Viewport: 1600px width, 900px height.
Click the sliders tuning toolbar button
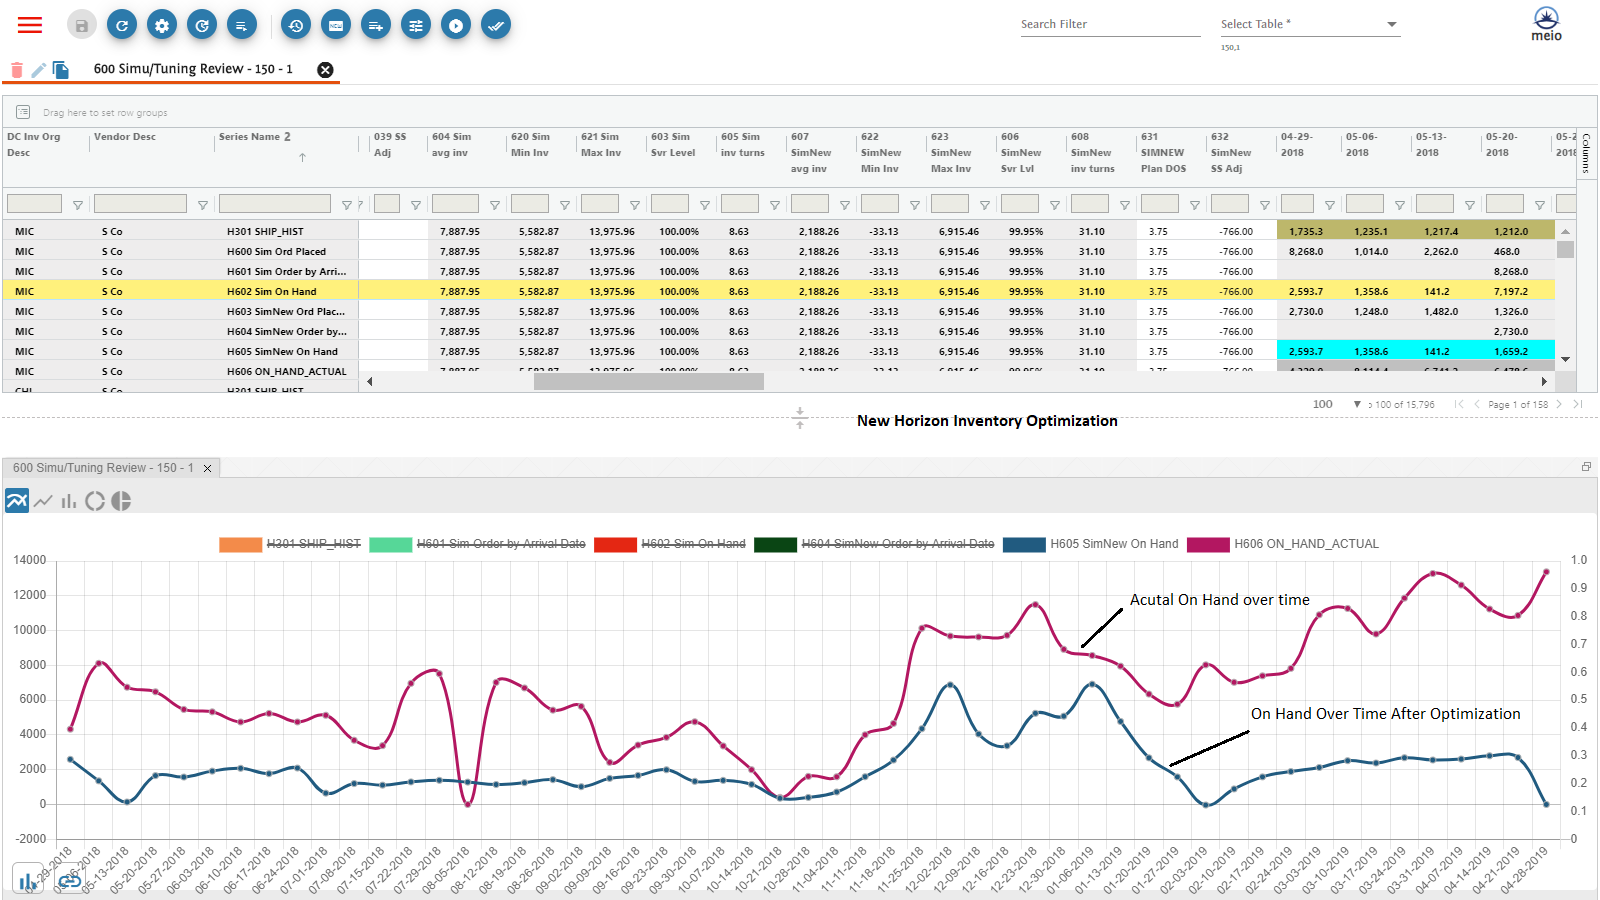click(416, 25)
